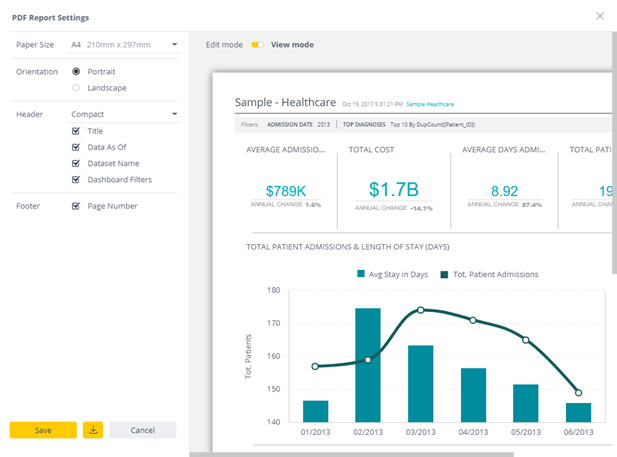Click the 01/2013 bar in the chart

(316, 411)
